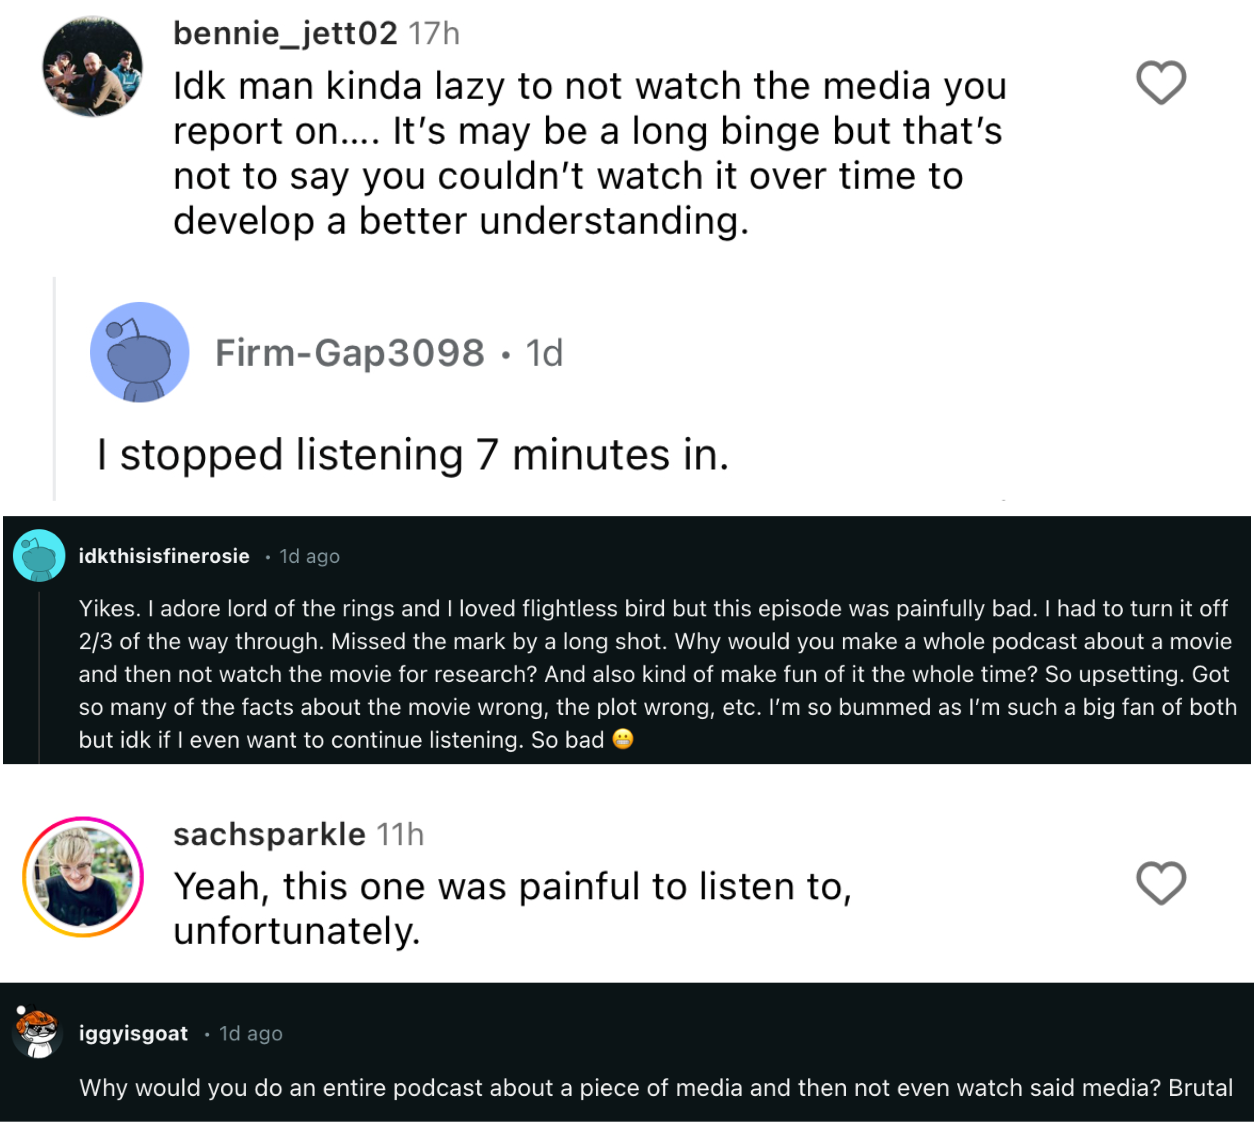The height and width of the screenshot is (1122, 1254).
Task: Click the 1d ago label on idkthisisfinerosie's comment
Action: [309, 556]
